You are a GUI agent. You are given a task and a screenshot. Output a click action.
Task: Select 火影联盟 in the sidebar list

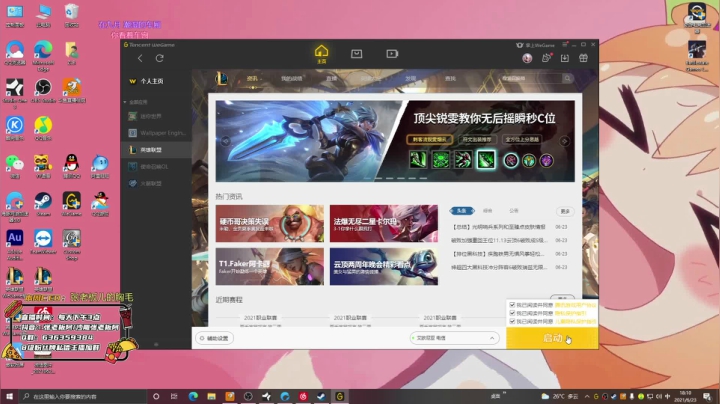coord(156,183)
